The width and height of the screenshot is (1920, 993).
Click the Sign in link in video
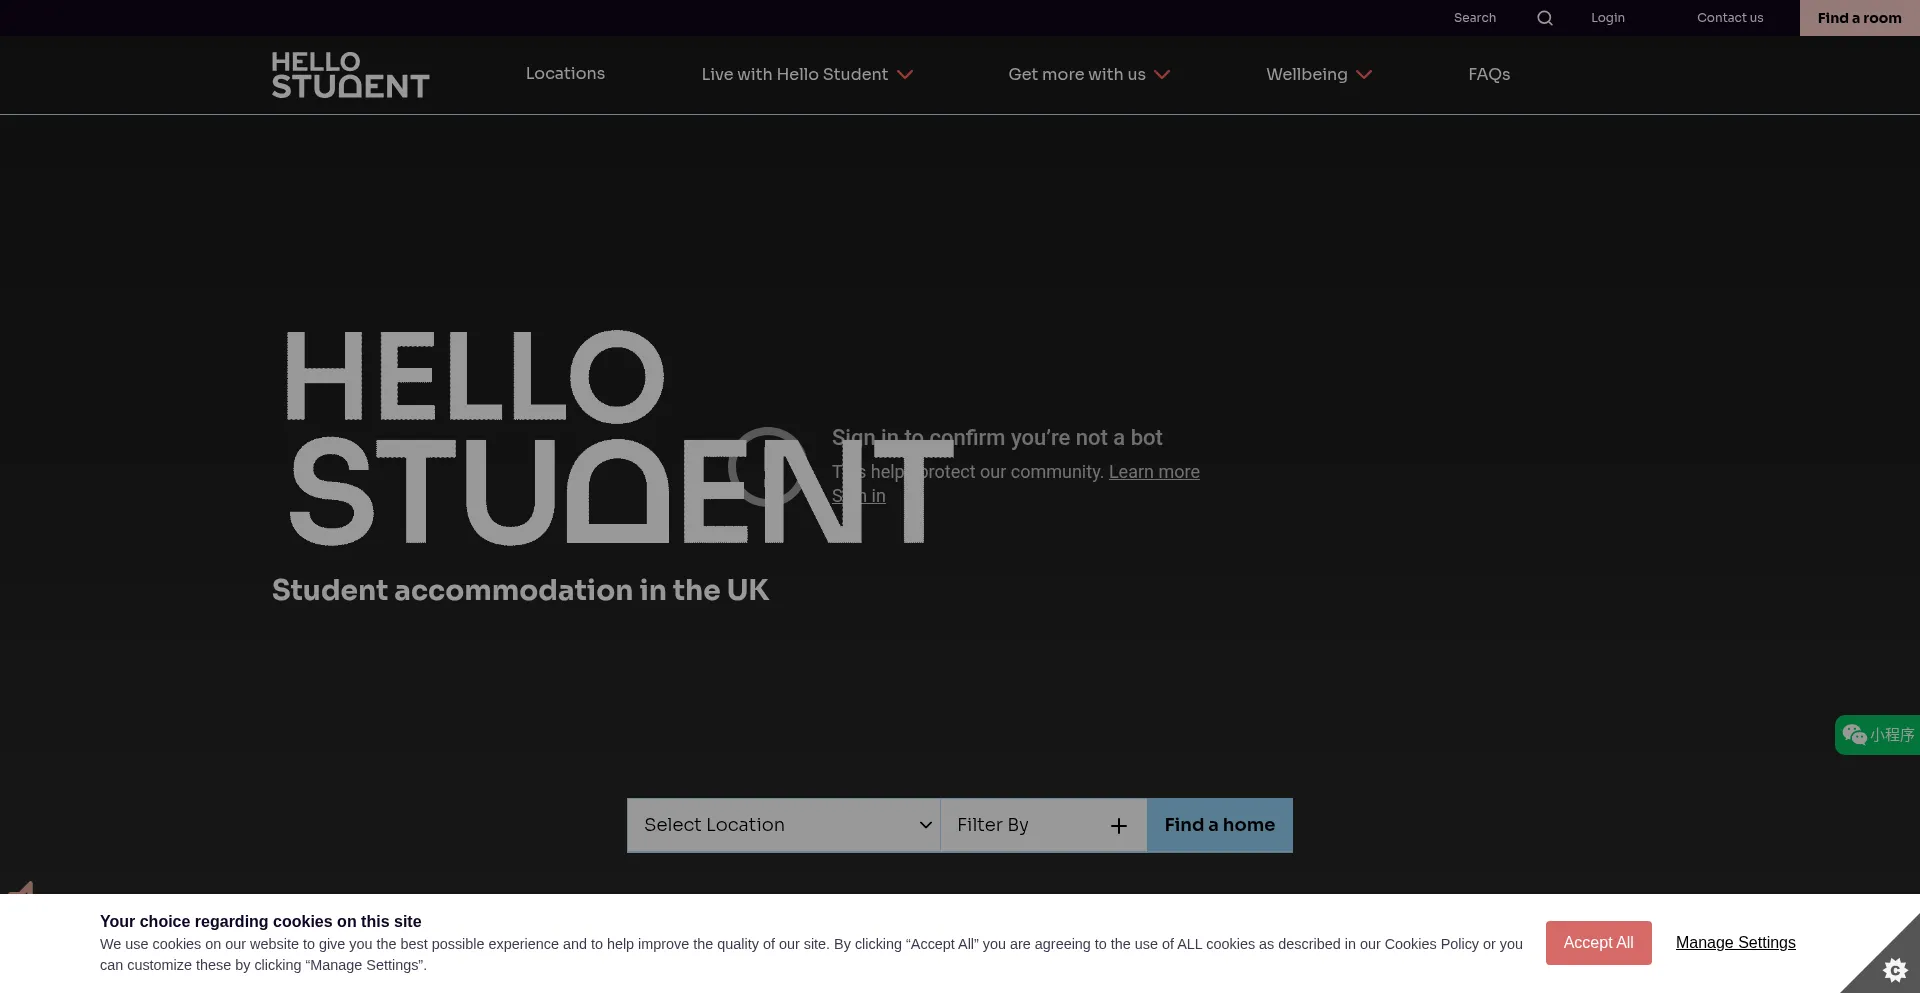point(859,496)
